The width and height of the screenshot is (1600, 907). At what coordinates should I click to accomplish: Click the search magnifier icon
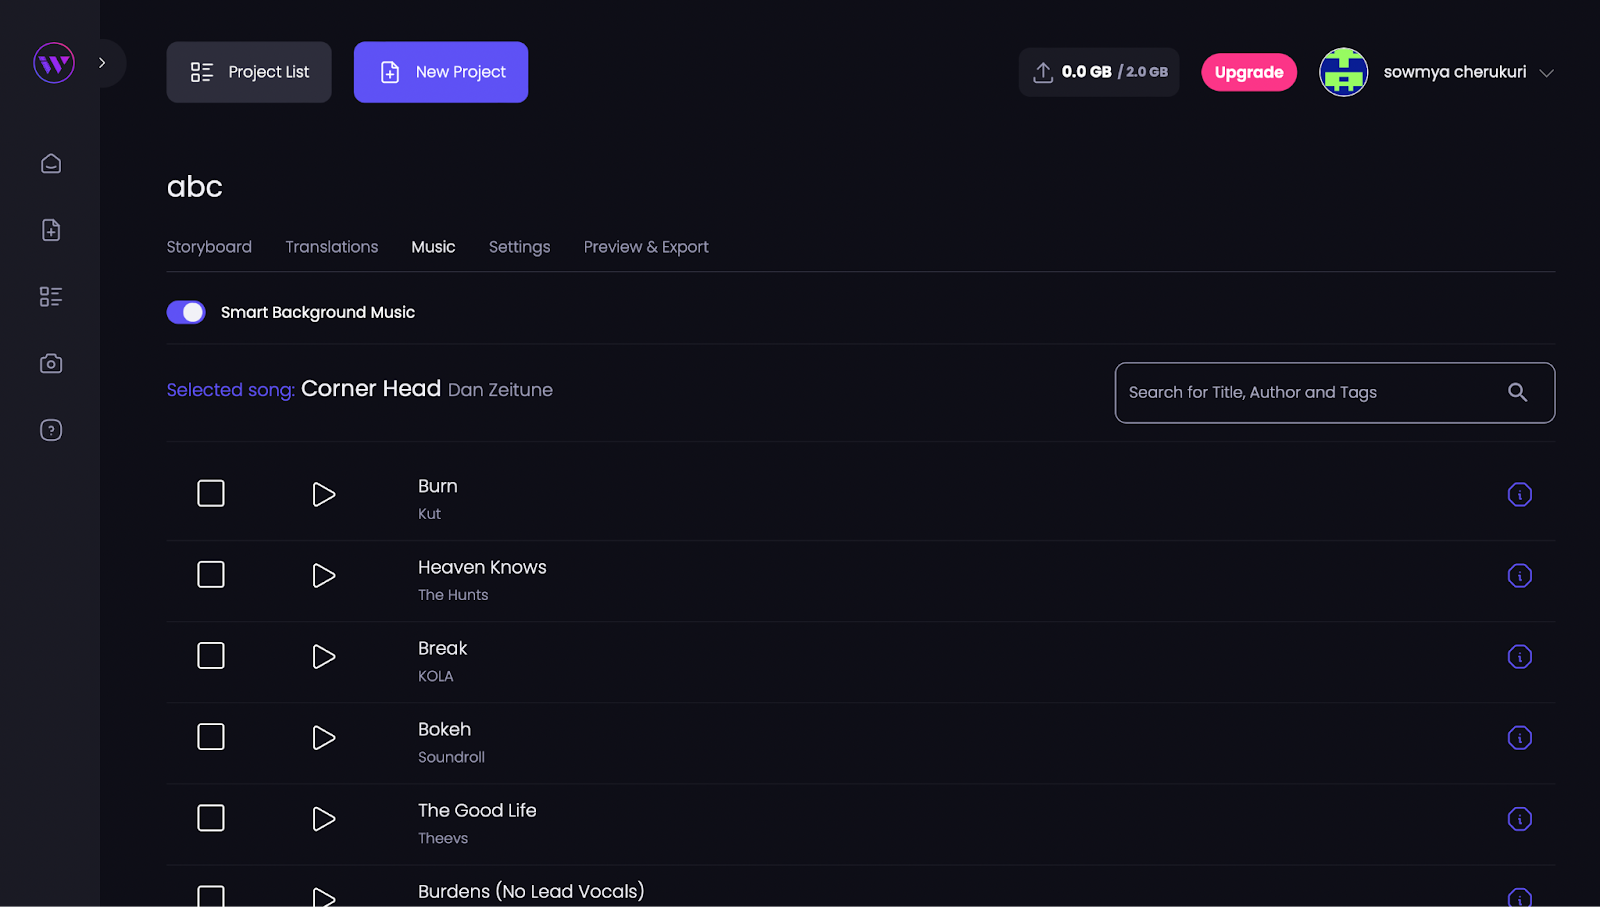pos(1517,393)
